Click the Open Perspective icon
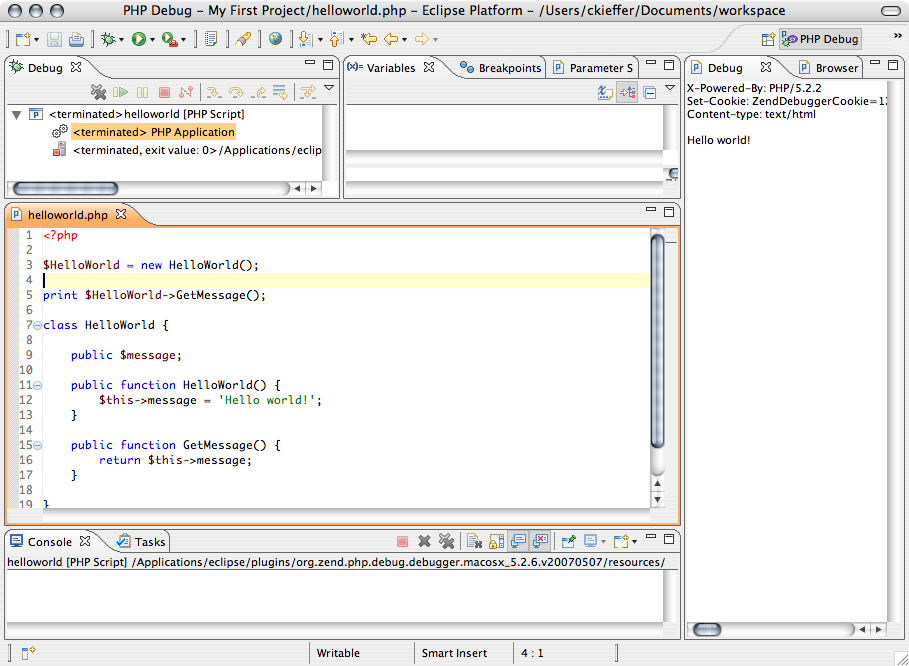The image size is (909, 666). pos(768,39)
